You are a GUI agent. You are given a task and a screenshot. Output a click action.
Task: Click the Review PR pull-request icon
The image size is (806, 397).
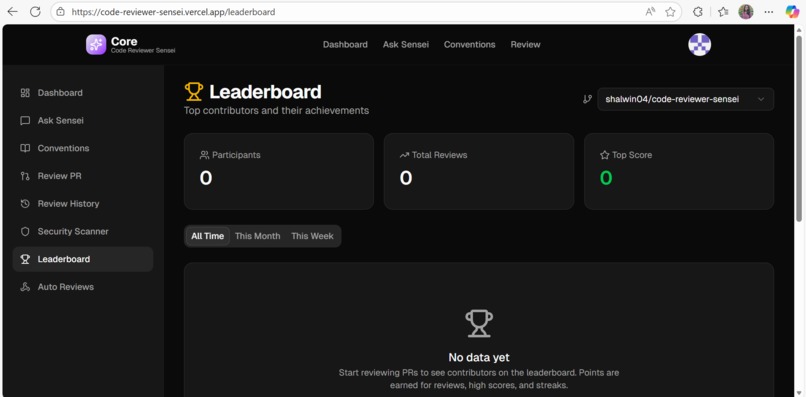point(25,176)
